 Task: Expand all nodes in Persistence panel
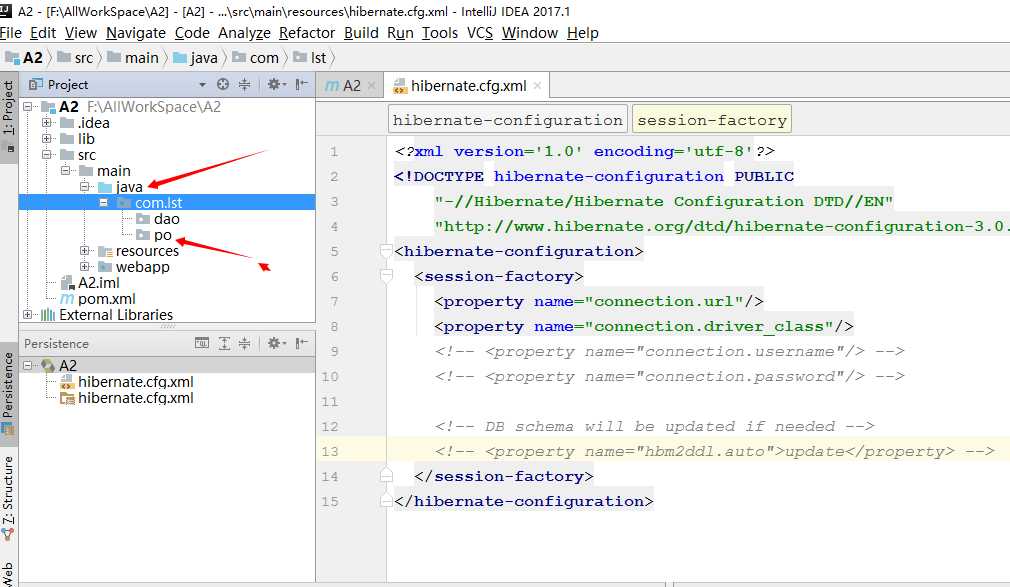224,343
